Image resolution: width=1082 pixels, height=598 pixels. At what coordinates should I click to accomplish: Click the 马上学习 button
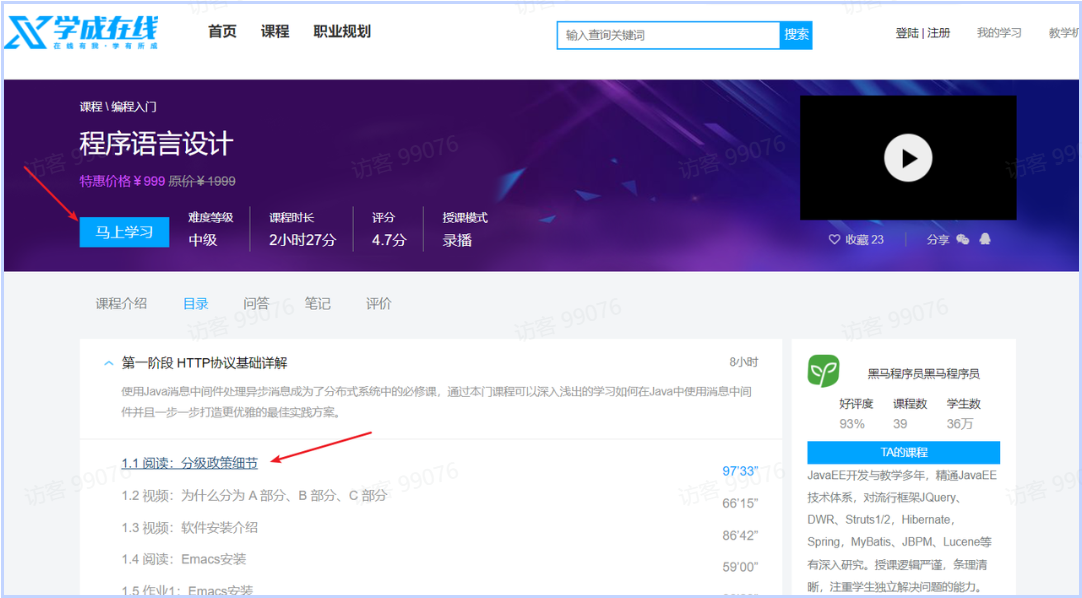pos(124,232)
